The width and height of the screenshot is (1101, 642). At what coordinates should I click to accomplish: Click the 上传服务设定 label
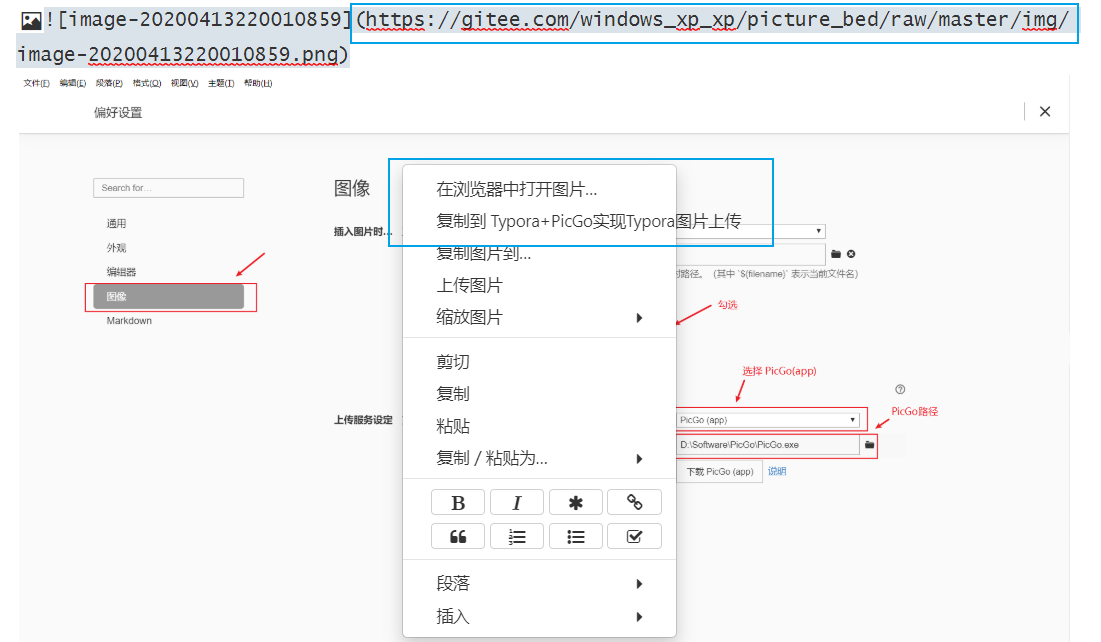[363, 420]
